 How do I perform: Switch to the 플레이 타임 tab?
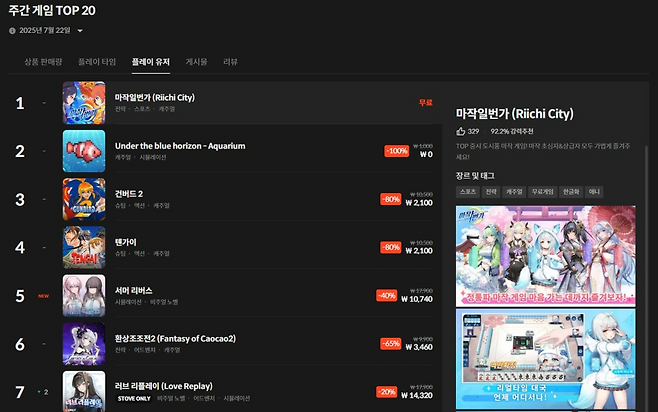click(x=97, y=62)
